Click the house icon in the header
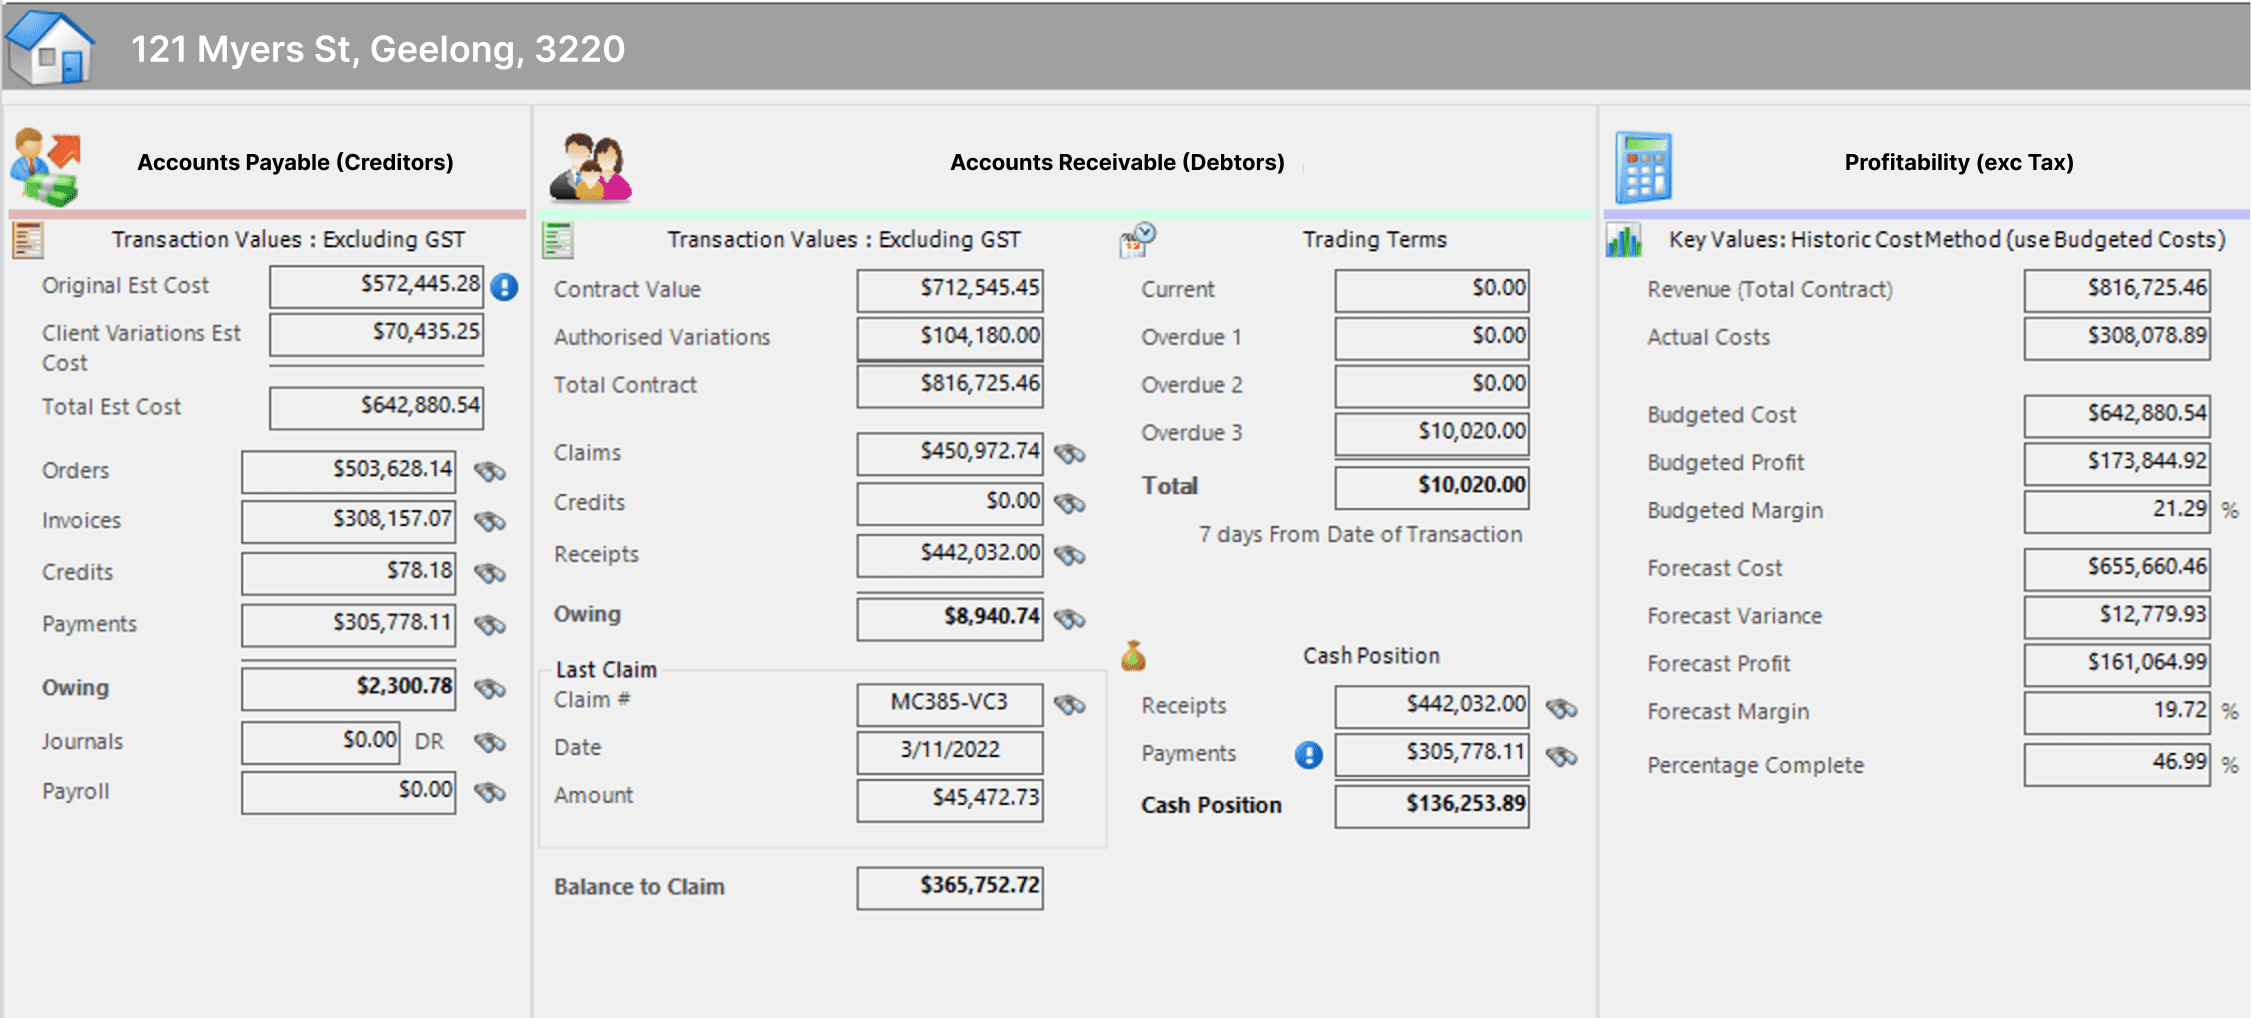The image size is (2251, 1018). tap(49, 47)
